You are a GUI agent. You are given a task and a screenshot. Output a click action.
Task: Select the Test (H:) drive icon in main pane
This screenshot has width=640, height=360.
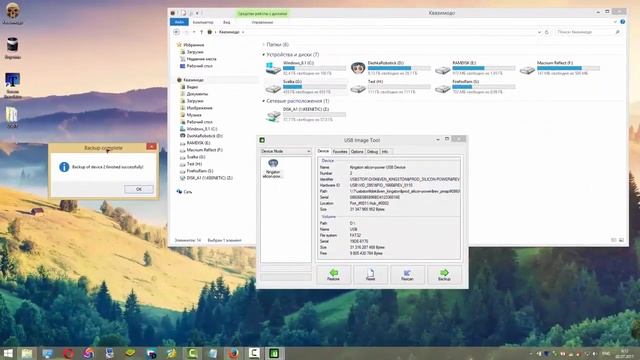click(358, 88)
